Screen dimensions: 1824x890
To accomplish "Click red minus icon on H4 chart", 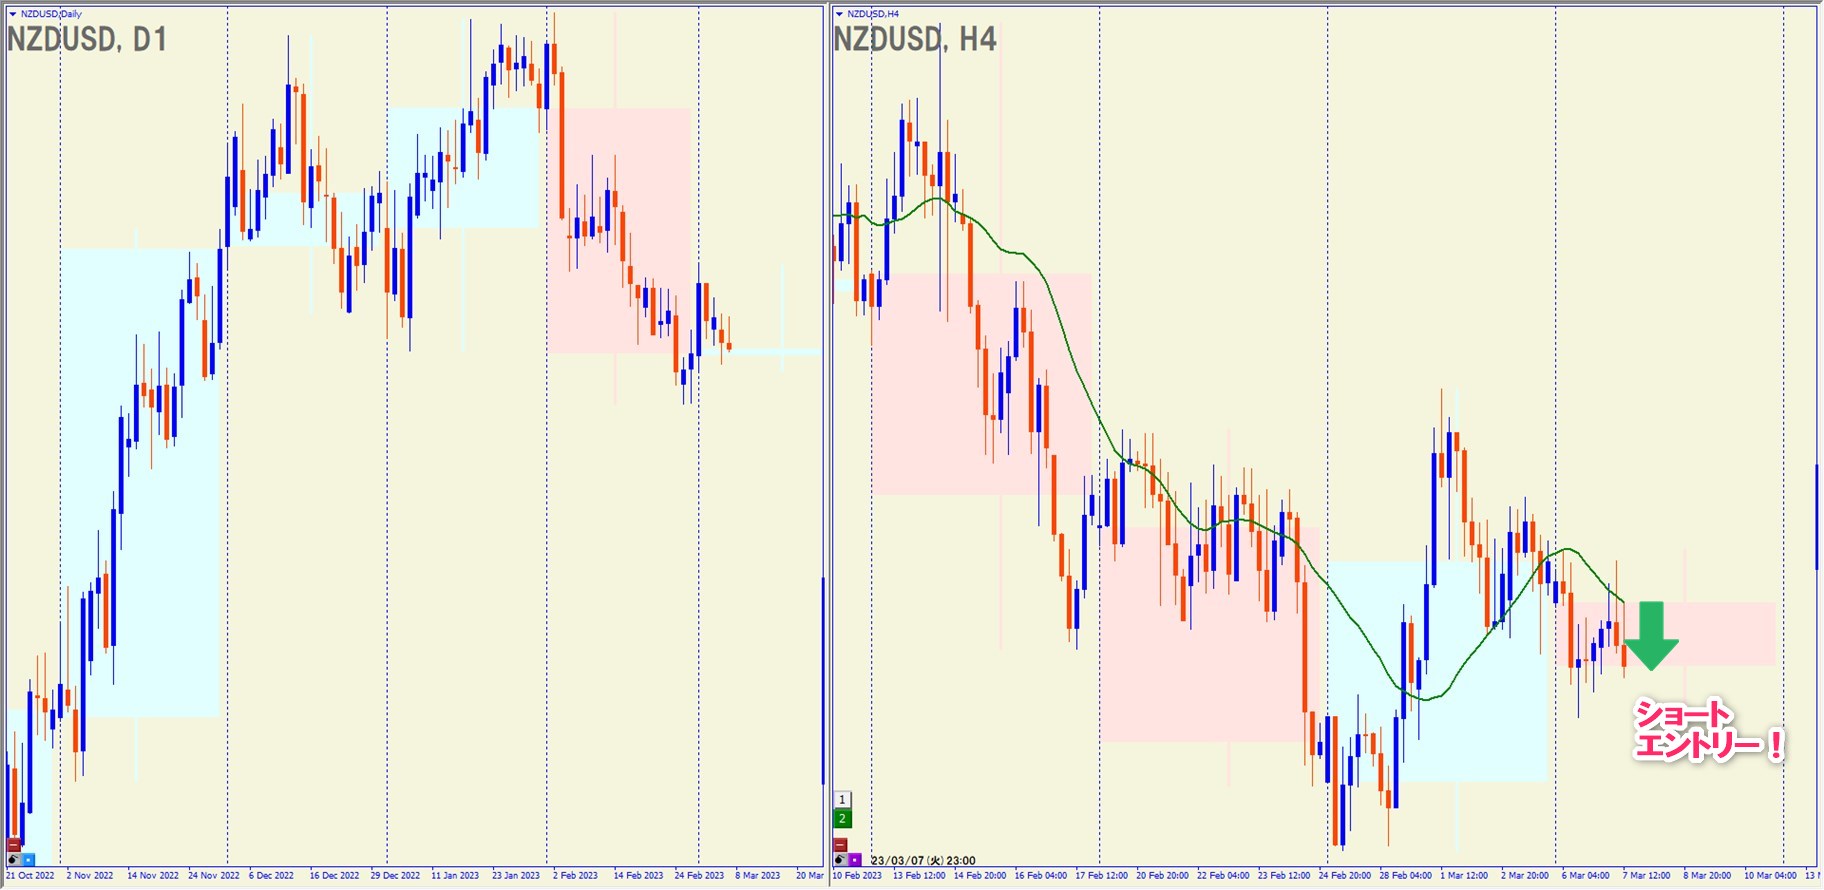I will 840,845.
